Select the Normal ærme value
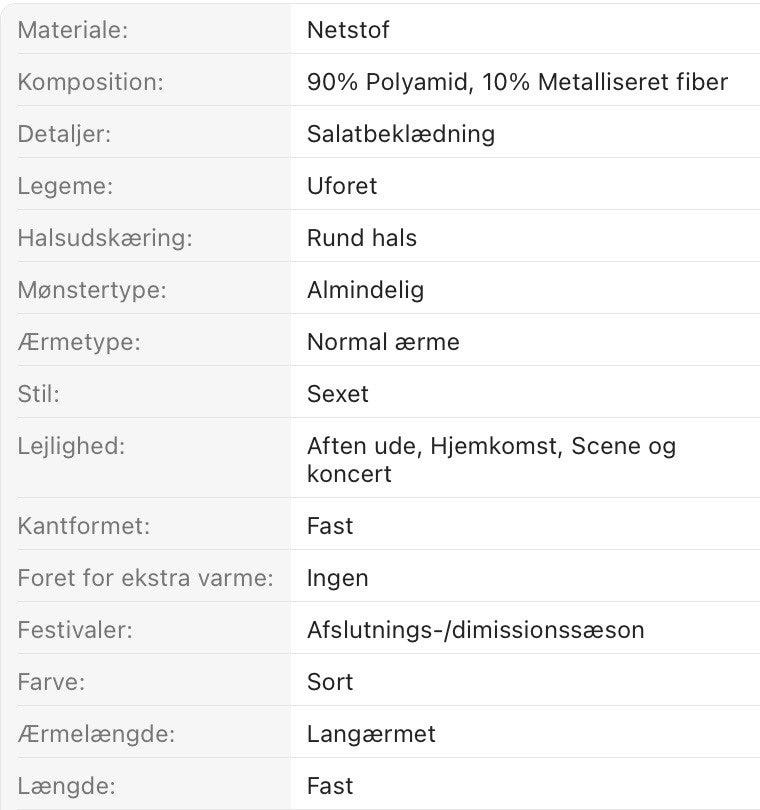The height and width of the screenshot is (810, 760). click(383, 342)
